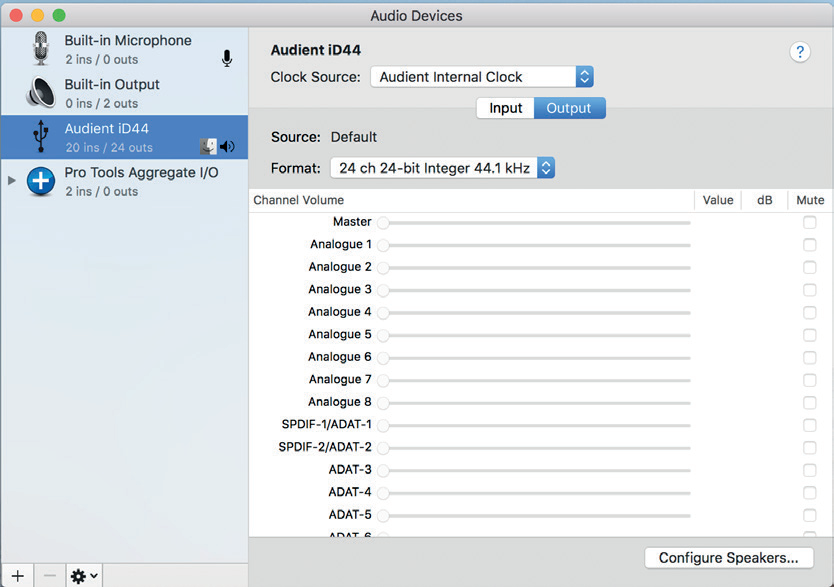
Task: Open the Clock Source dropdown
Action: pyautogui.click(x=482, y=77)
